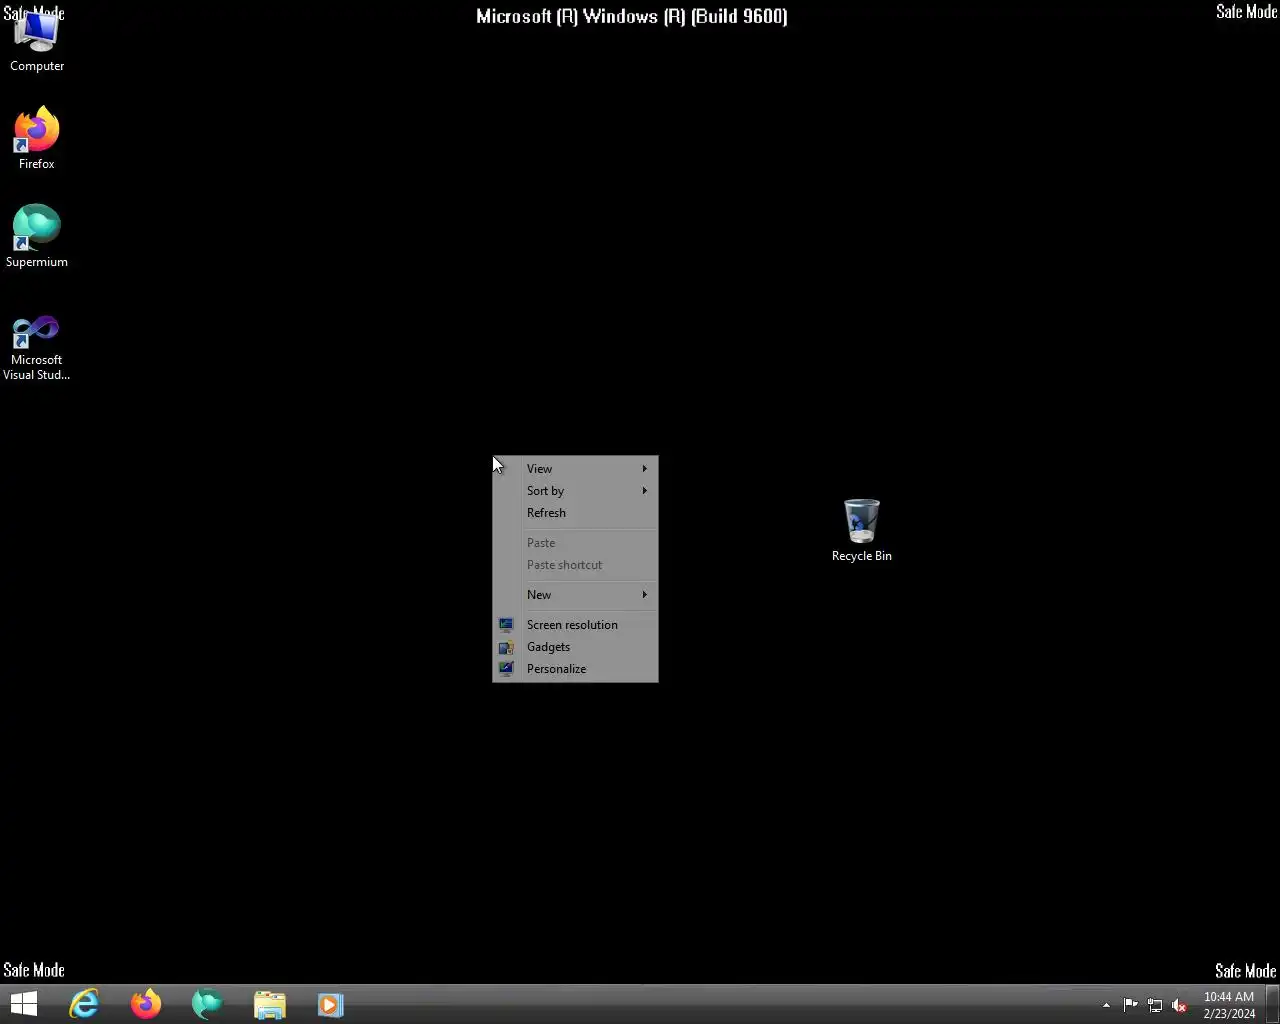
Task: Launch Internet Explorer from the taskbar
Action: coord(84,1004)
